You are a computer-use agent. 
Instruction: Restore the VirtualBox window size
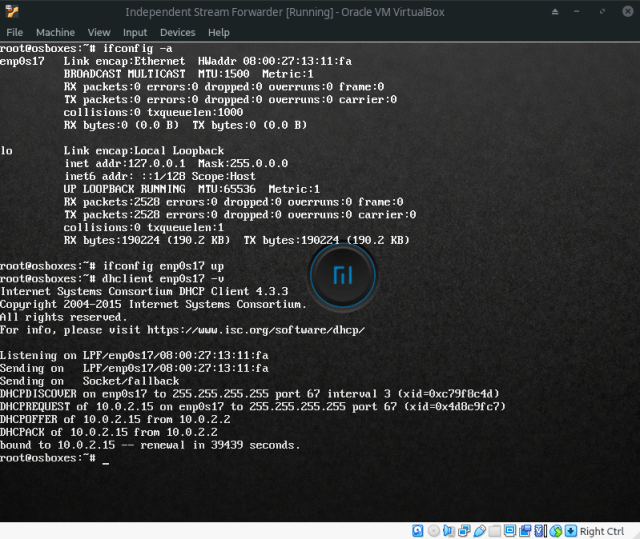click(602, 11)
